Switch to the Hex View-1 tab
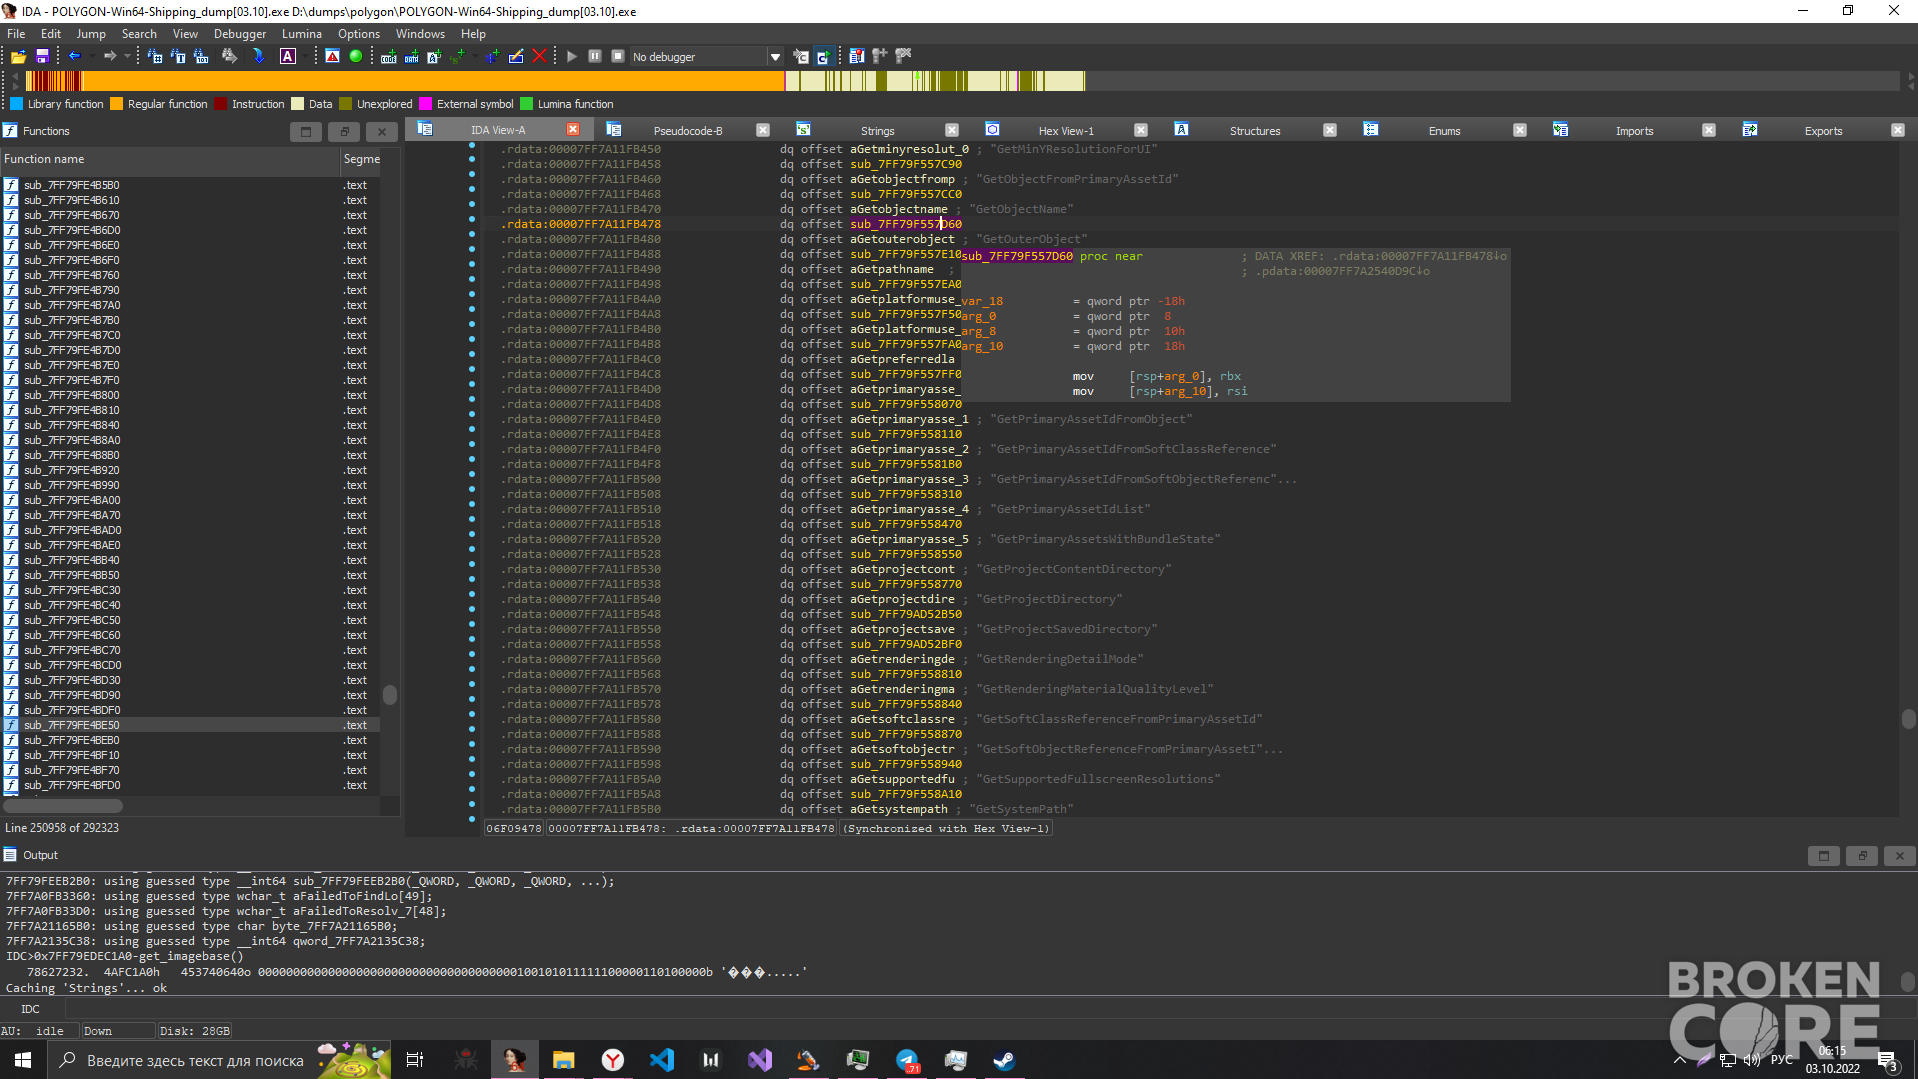 click(1066, 130)
